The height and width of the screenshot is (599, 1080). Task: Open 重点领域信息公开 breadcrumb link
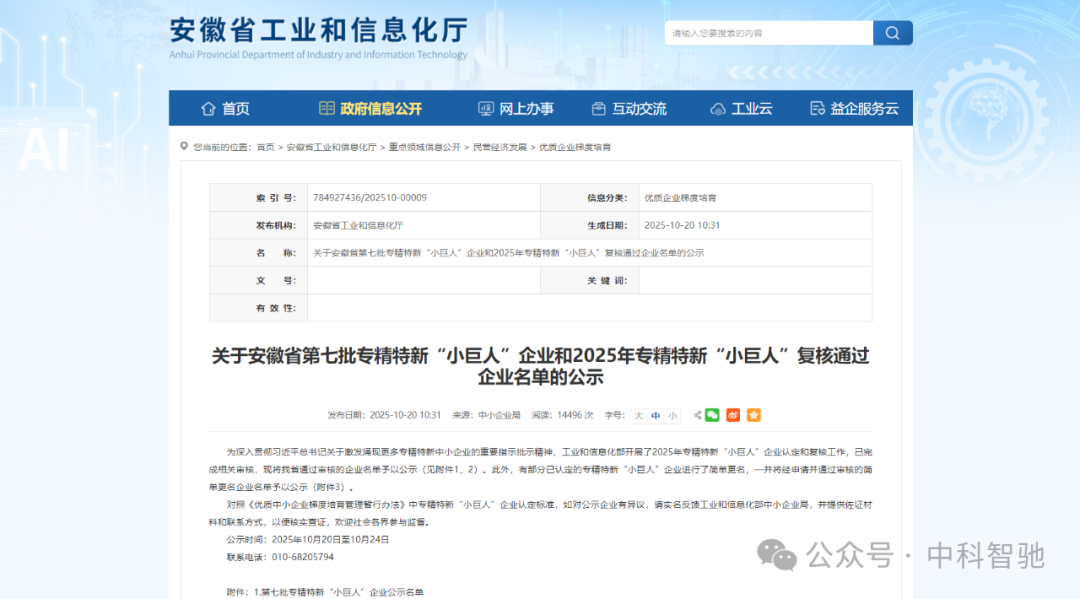pyautogui.click(x=424, y=147)
